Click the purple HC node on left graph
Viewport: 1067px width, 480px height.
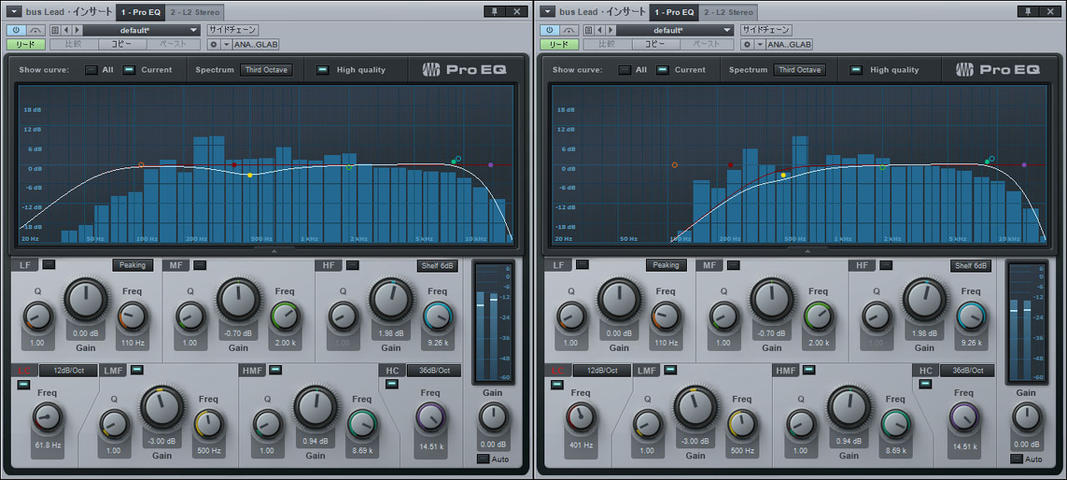coord(491,165)
